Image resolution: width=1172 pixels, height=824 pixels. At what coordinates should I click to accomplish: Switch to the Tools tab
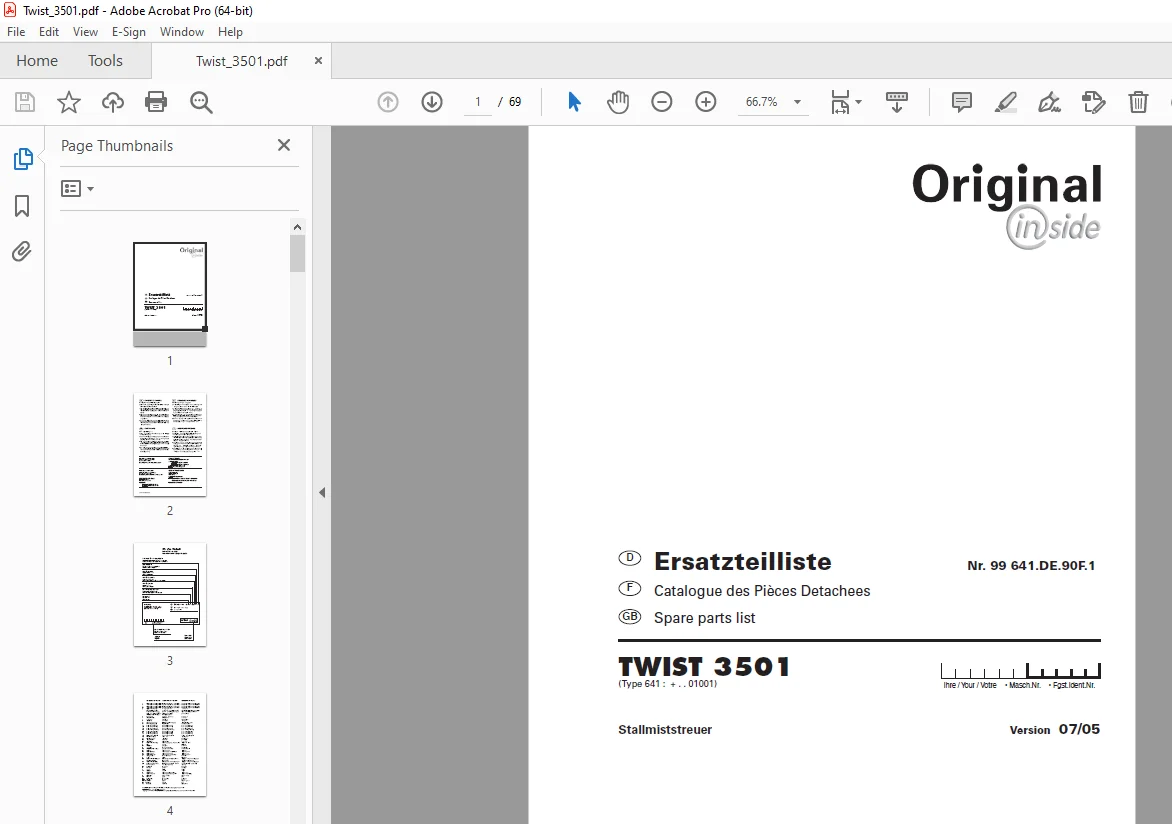tap(105, 61)
